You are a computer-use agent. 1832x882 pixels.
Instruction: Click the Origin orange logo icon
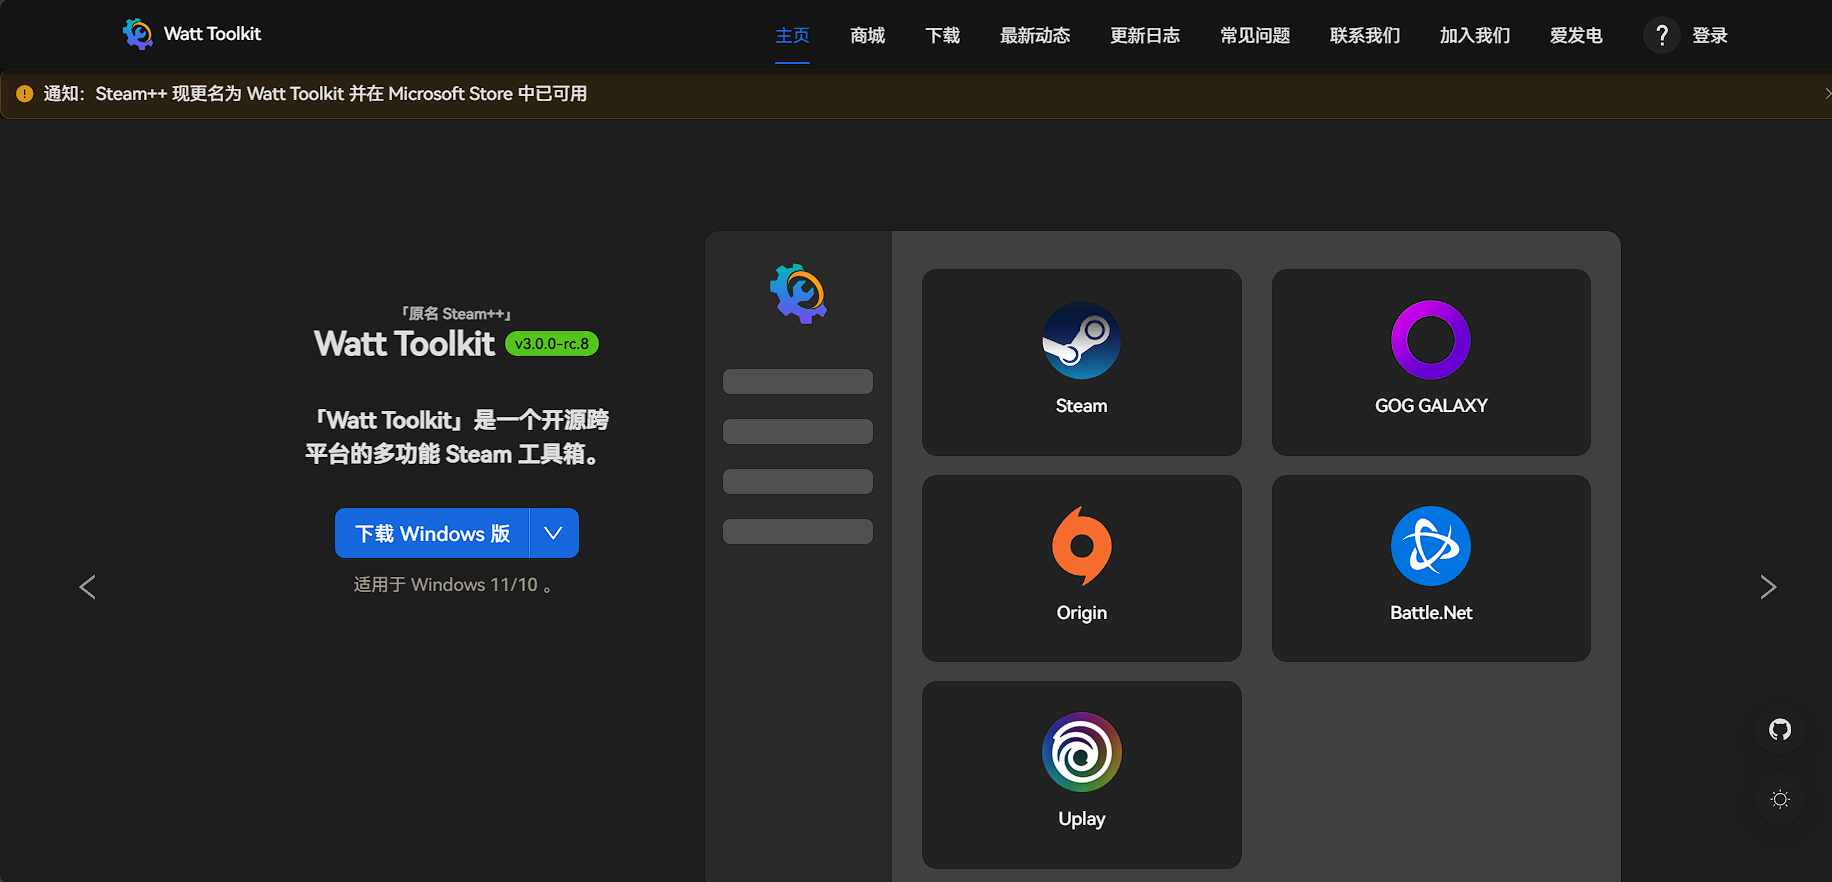[1081, 546]
